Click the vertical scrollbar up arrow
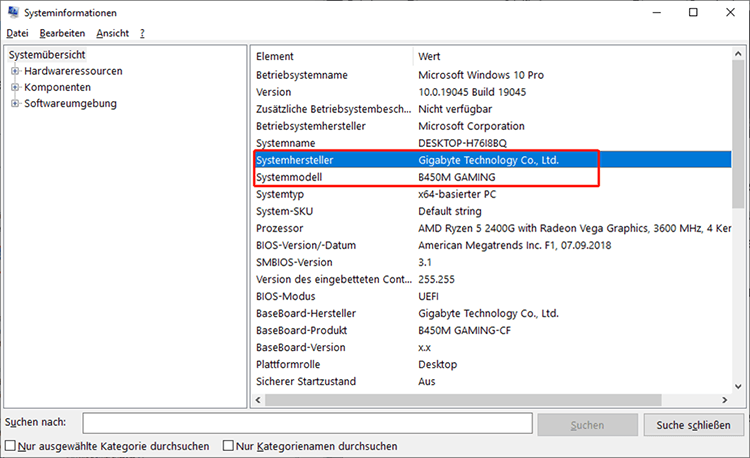The height and width of the screenshot is (458, 750). pos(738,54)
